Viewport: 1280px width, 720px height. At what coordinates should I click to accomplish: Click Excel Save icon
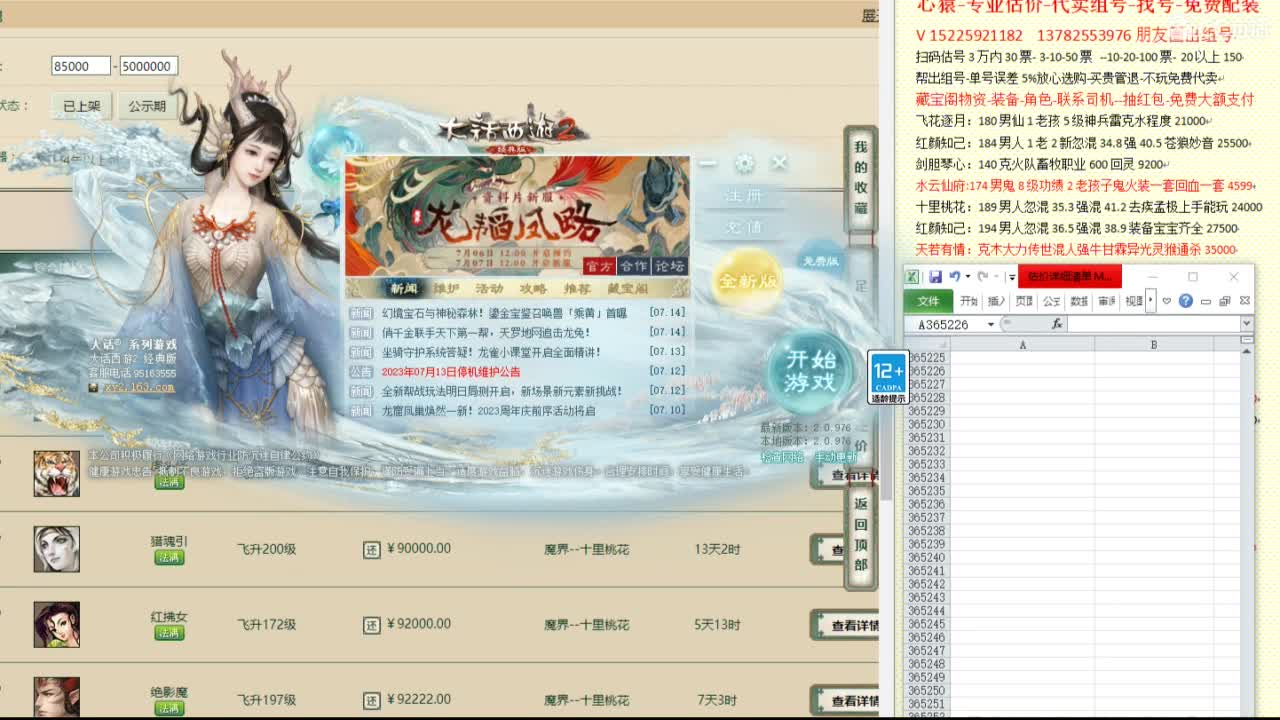click(935, 276)
